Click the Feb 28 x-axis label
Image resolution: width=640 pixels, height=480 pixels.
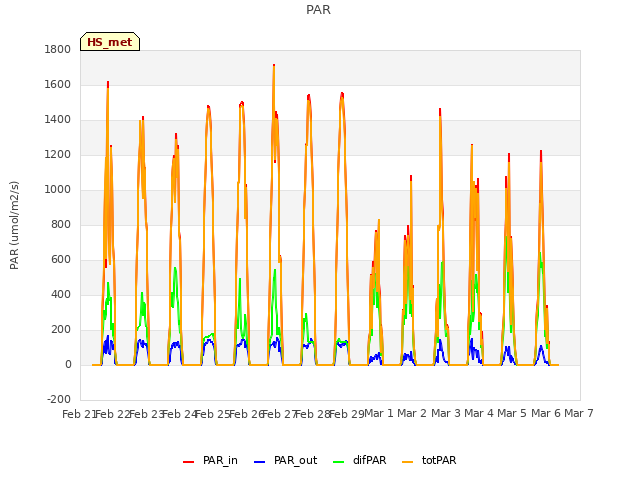tap(313, 414)
